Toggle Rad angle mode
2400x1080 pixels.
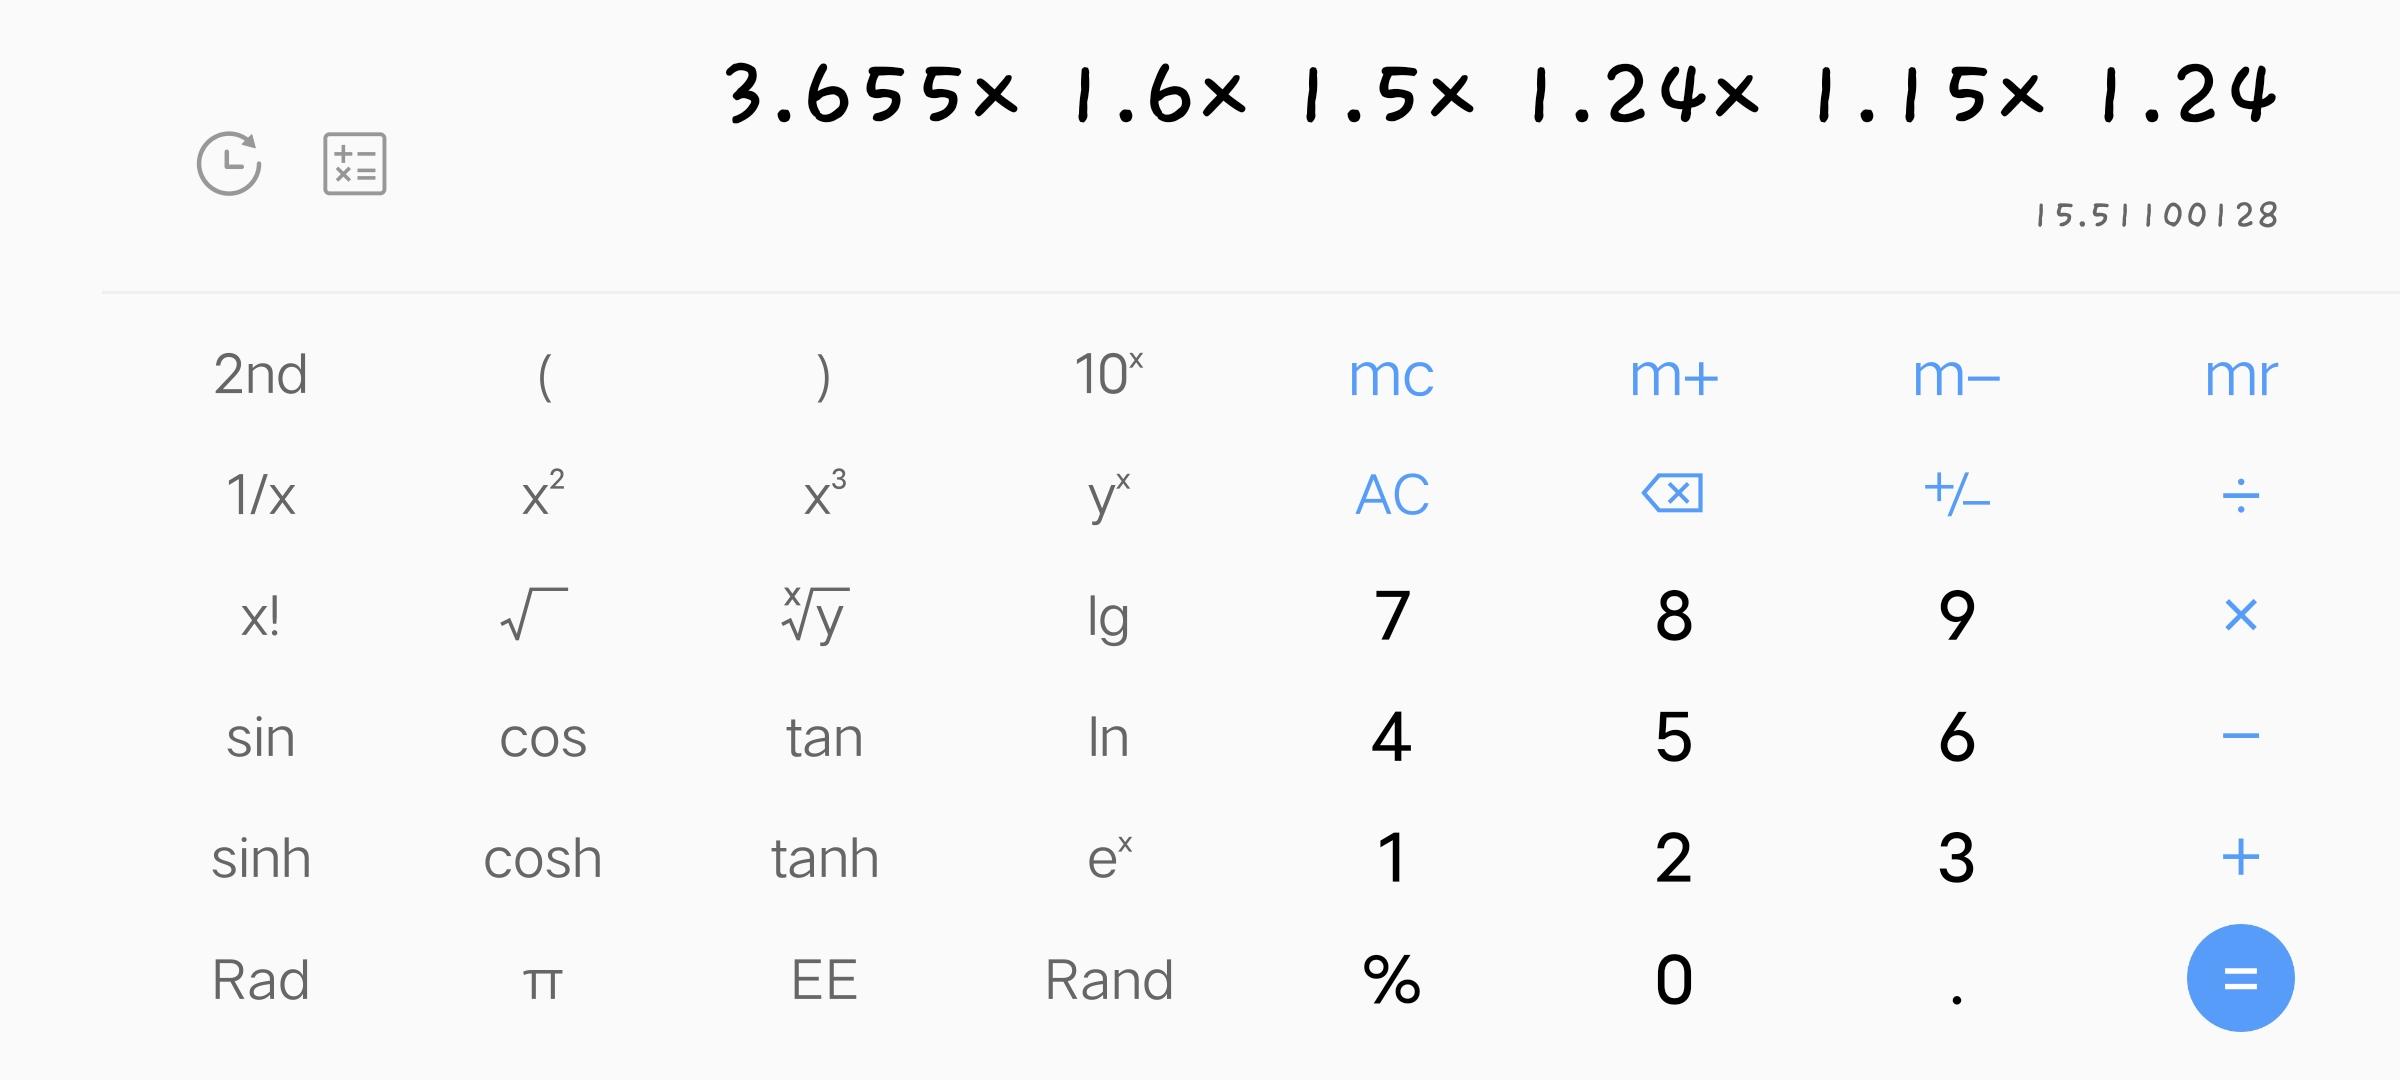pos(260,980)
